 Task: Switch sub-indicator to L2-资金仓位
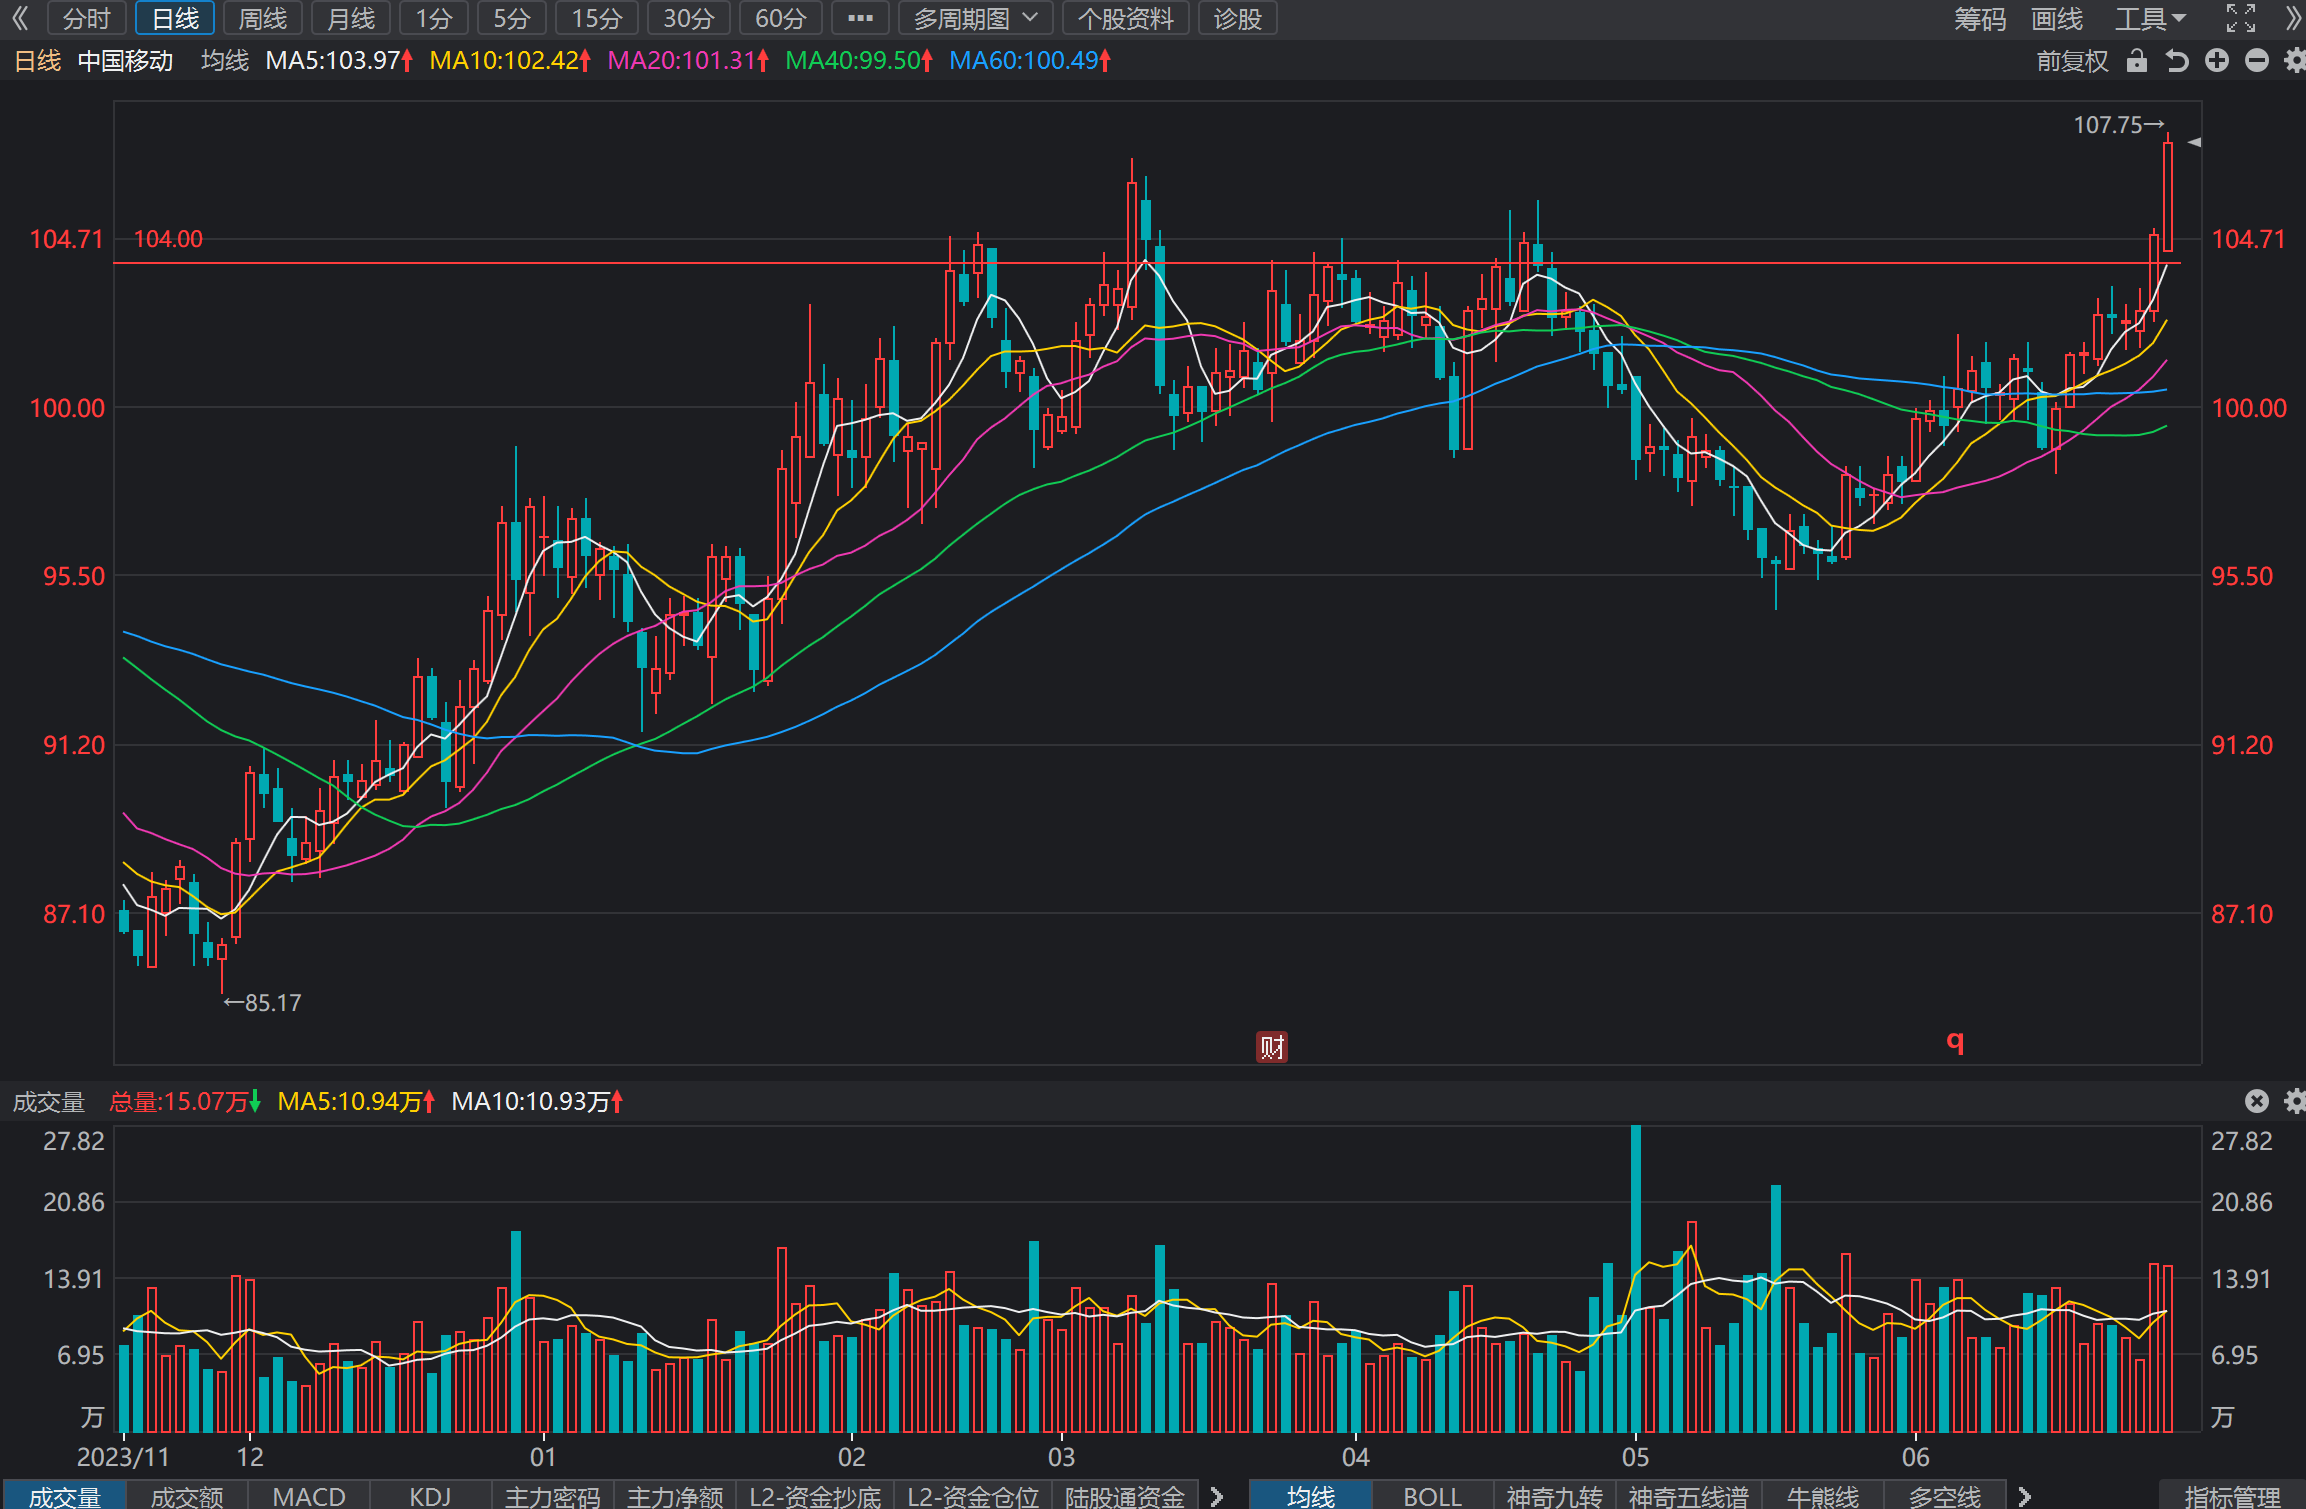(973, 1496)
